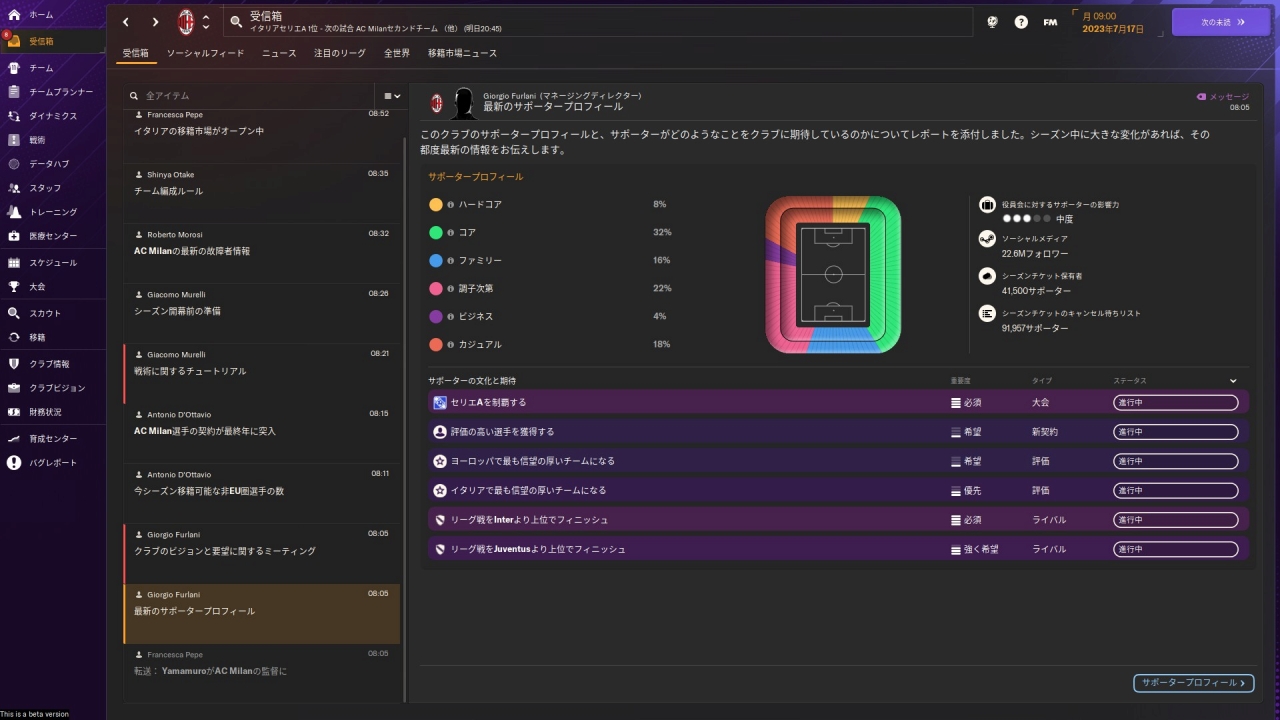Open the inbox filter dropdown
Image resolution: width=1280 pixels, height=720 pixels.
pos(392,96)
